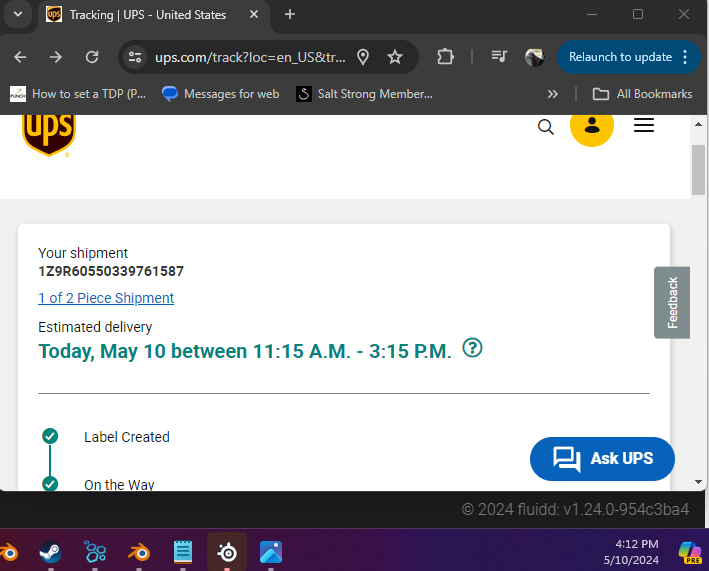This screenshot has height=571, width=709.
Task: Select tracking number 1Z9R60550339761587
Action: [x=111, y=271]
